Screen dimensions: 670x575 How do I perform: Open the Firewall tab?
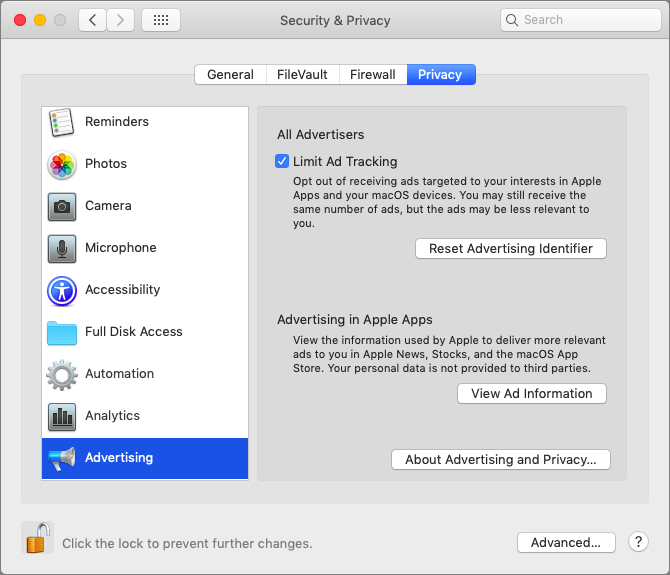(373, 75)
